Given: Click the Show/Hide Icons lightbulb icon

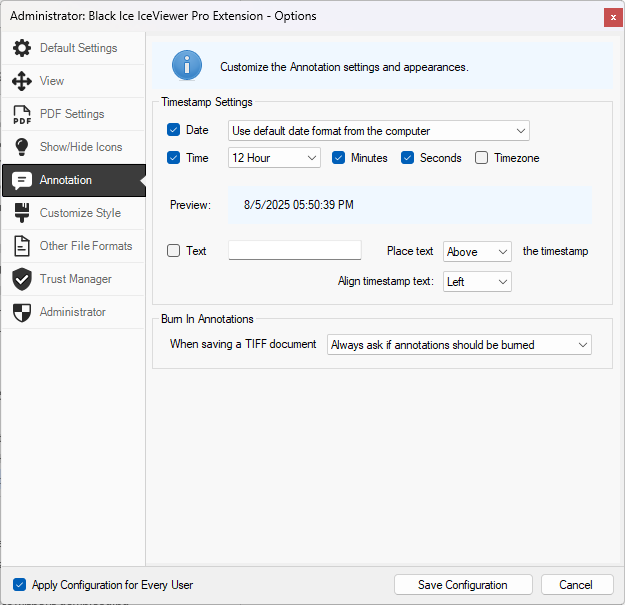Looking at the screenshot, I should tap(22, 147).
